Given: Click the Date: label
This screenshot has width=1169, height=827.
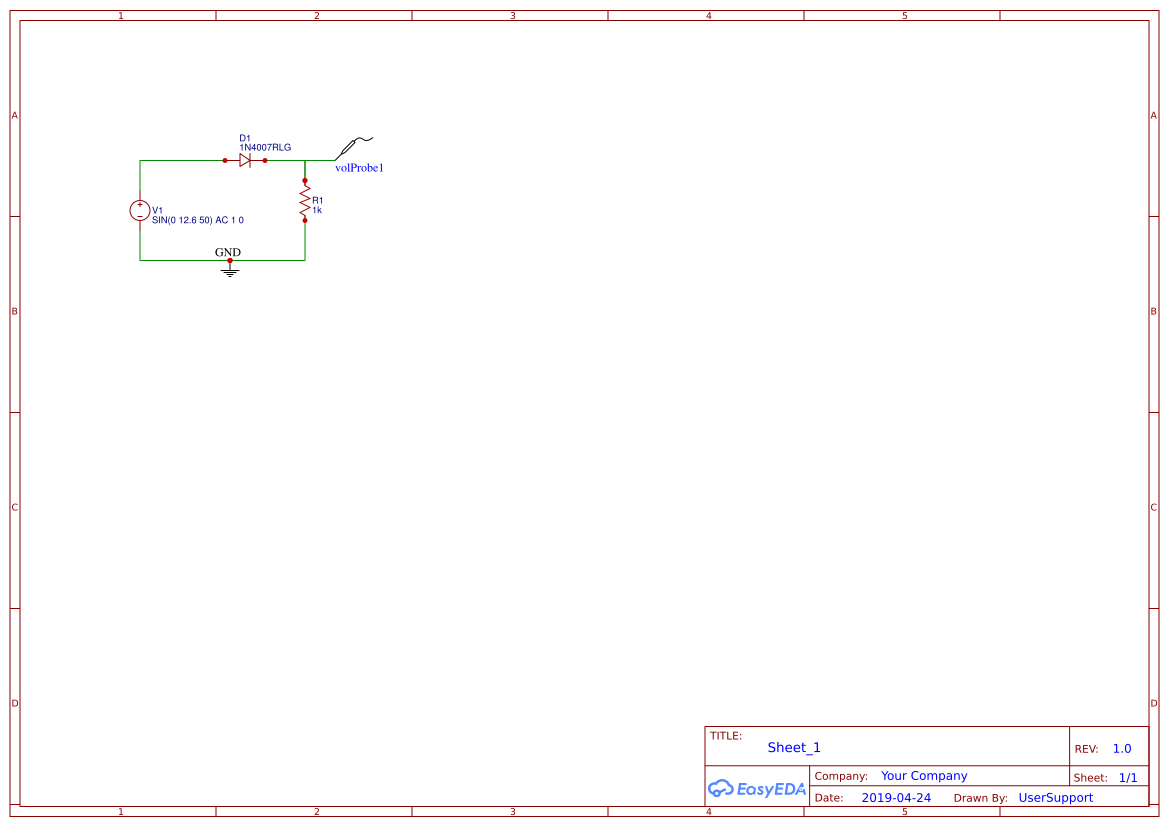Looking at the screenshot, I should click(829, 798).
